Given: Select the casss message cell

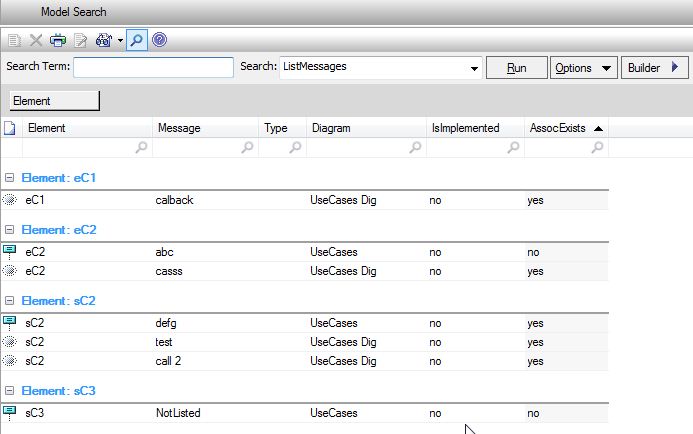Looking at the screenshot, I should (169, 271).
